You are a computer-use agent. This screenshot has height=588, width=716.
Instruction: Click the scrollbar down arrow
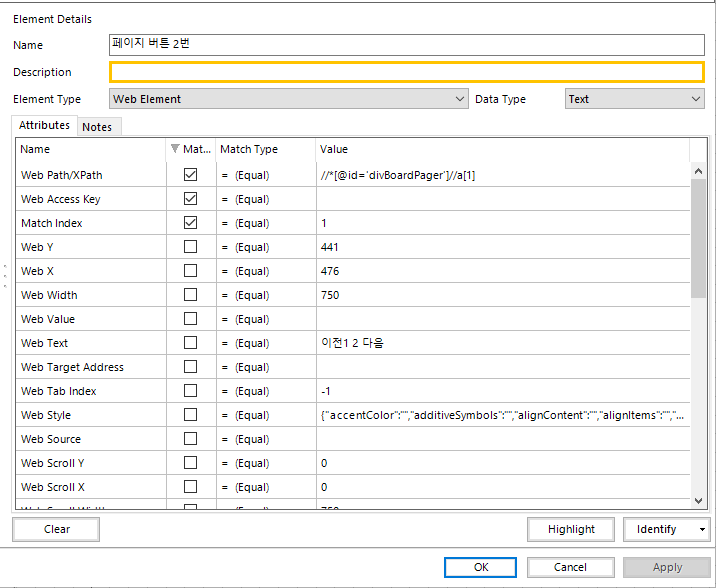pos(698,500)
